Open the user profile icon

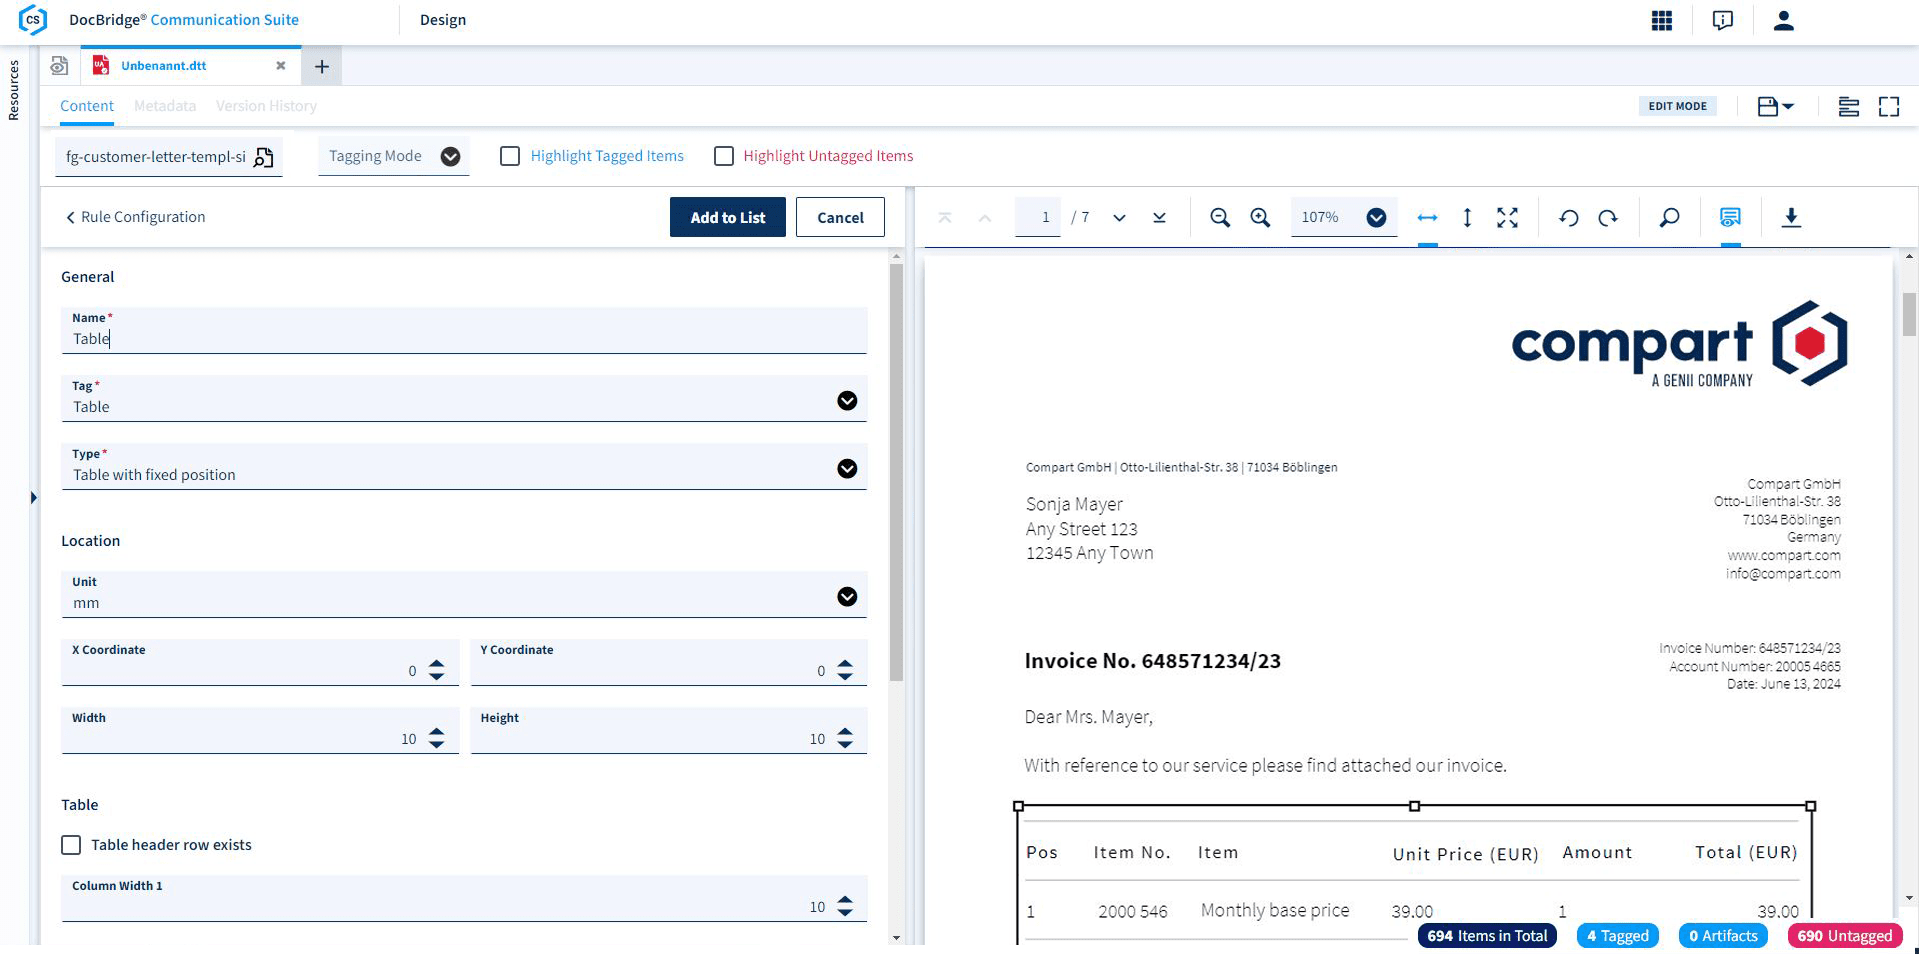1783,21
